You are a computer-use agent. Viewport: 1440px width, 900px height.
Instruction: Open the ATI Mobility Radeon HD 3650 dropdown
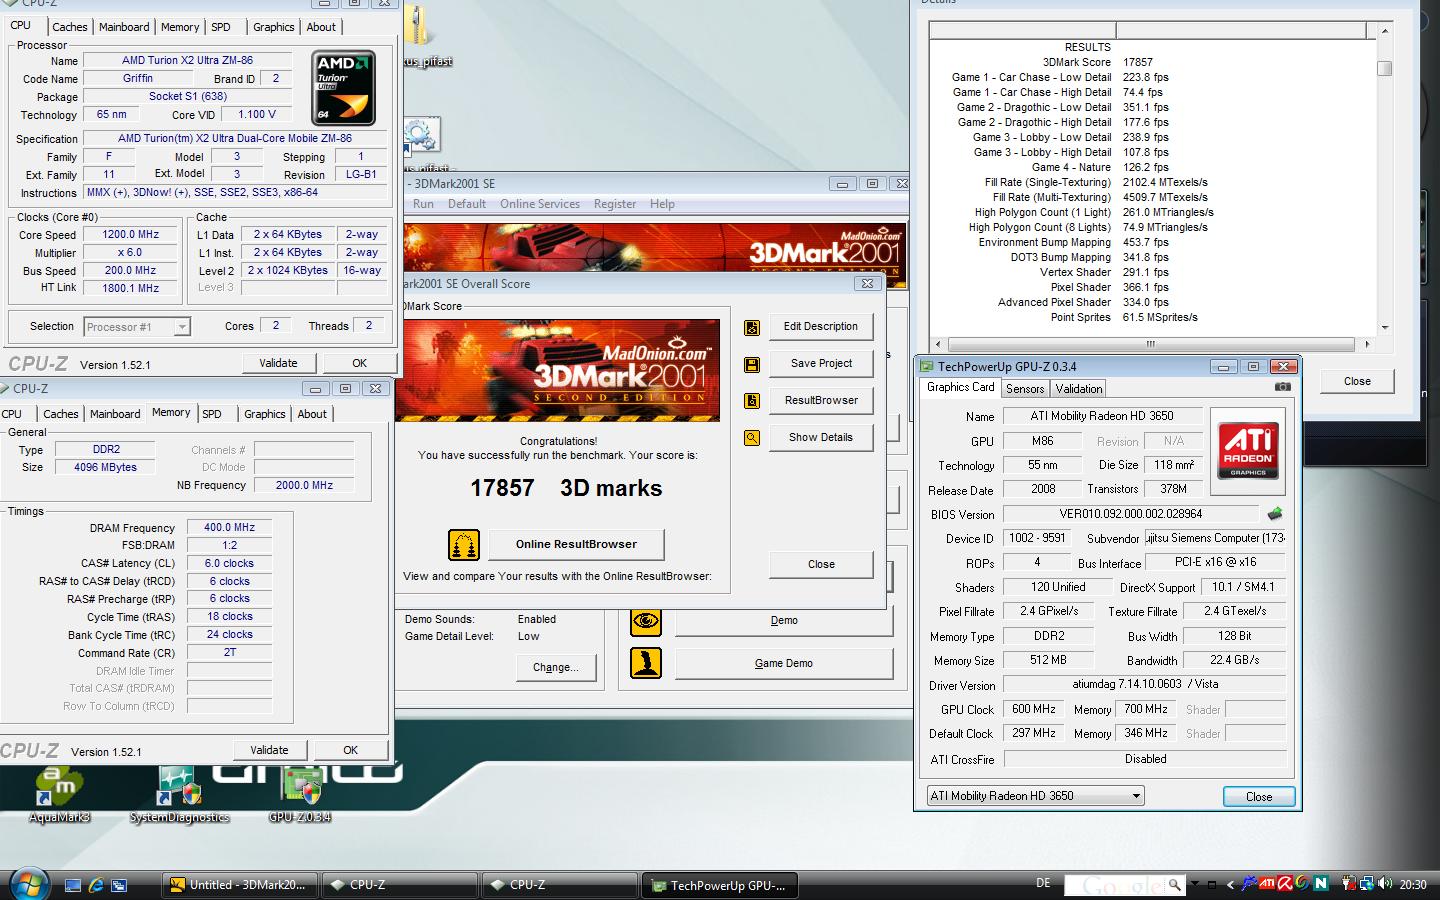click(1136, 796)
